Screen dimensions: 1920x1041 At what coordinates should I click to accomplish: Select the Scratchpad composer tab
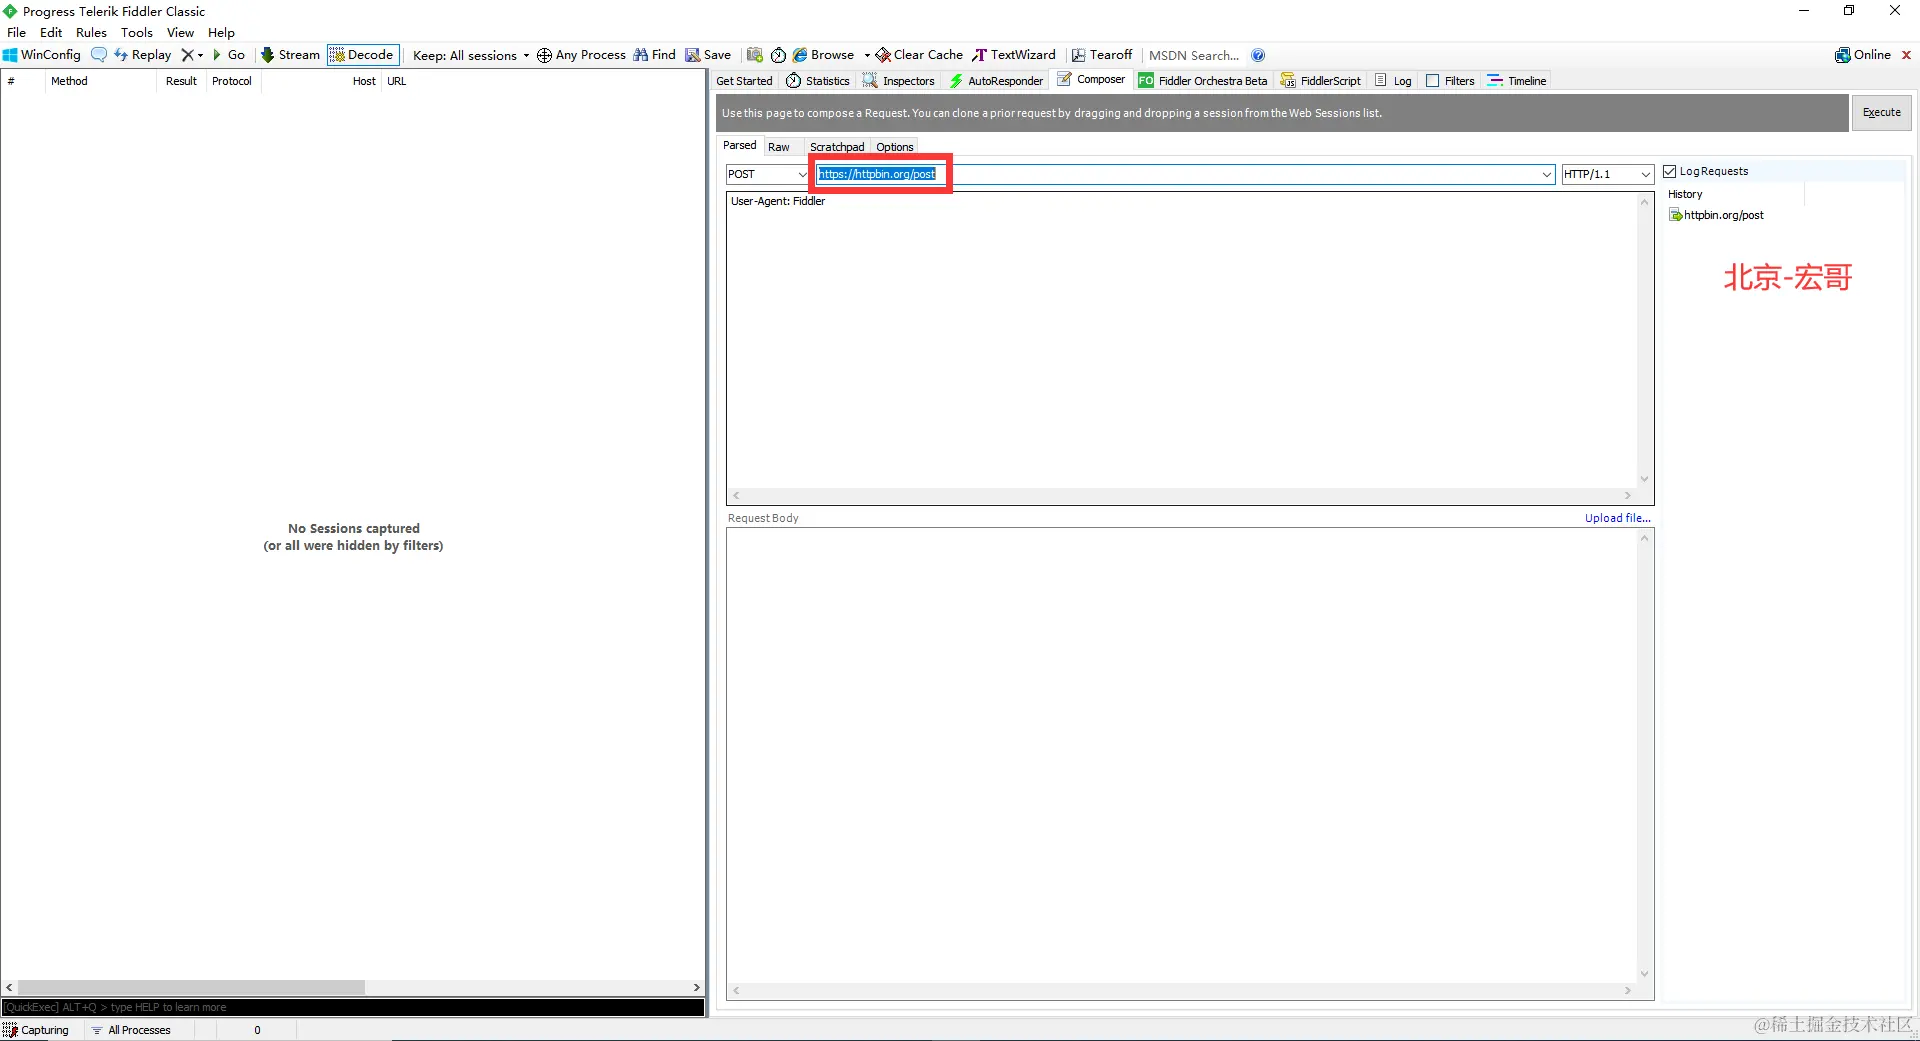pyautogui.click(x=837, y=147)
